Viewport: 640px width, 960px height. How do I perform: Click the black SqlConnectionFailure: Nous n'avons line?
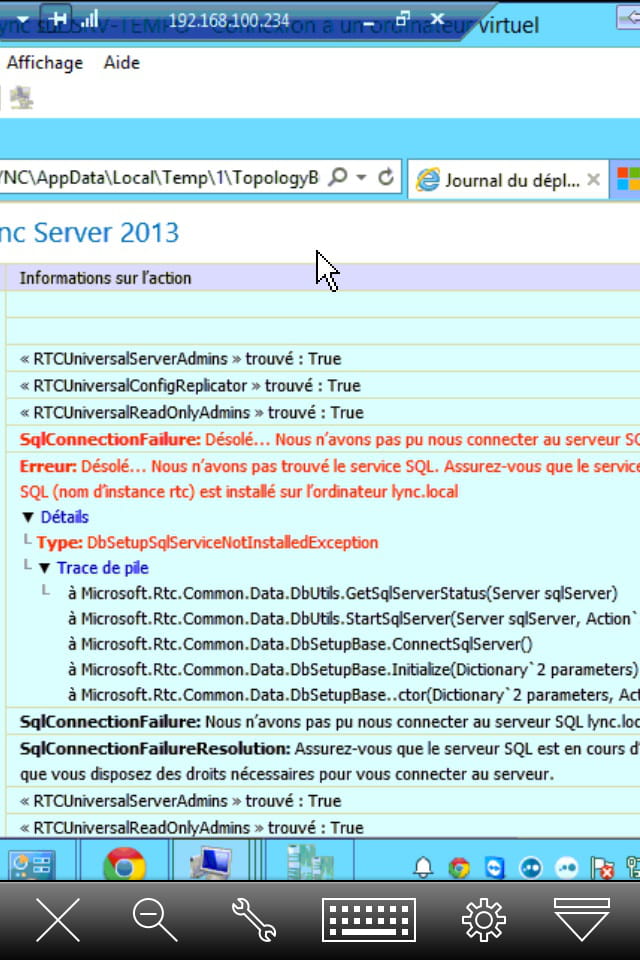pos(329,722)
